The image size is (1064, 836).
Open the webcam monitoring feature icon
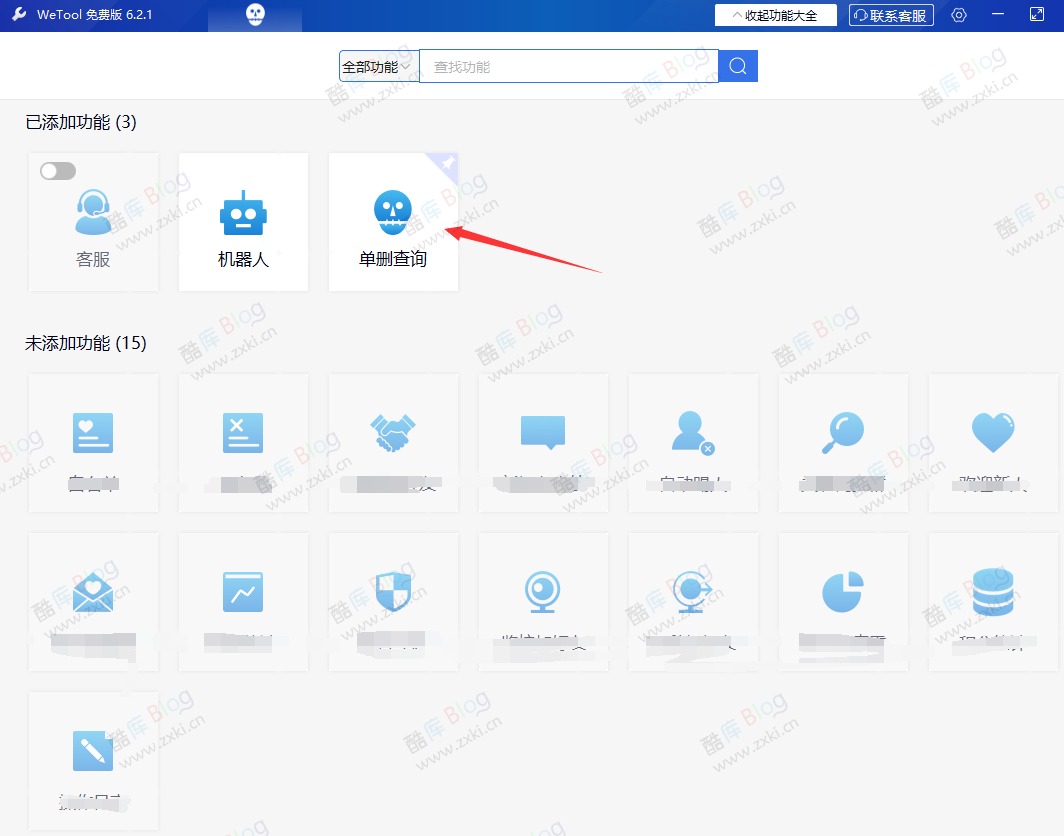[x=543, y=591]
